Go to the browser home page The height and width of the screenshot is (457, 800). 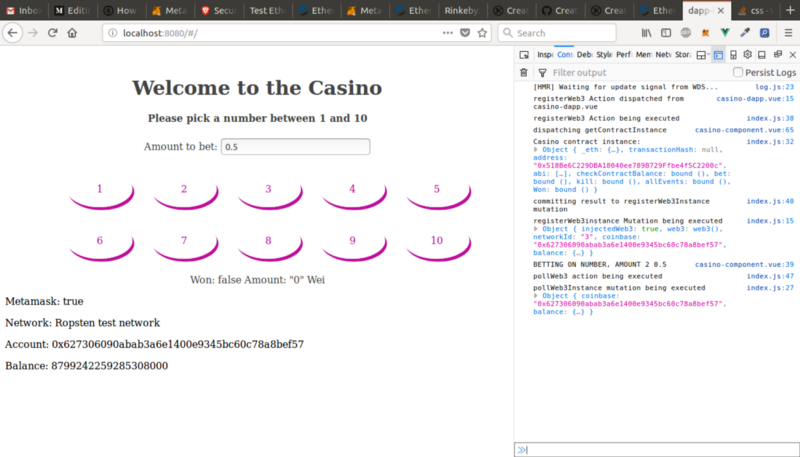(72, 33)
